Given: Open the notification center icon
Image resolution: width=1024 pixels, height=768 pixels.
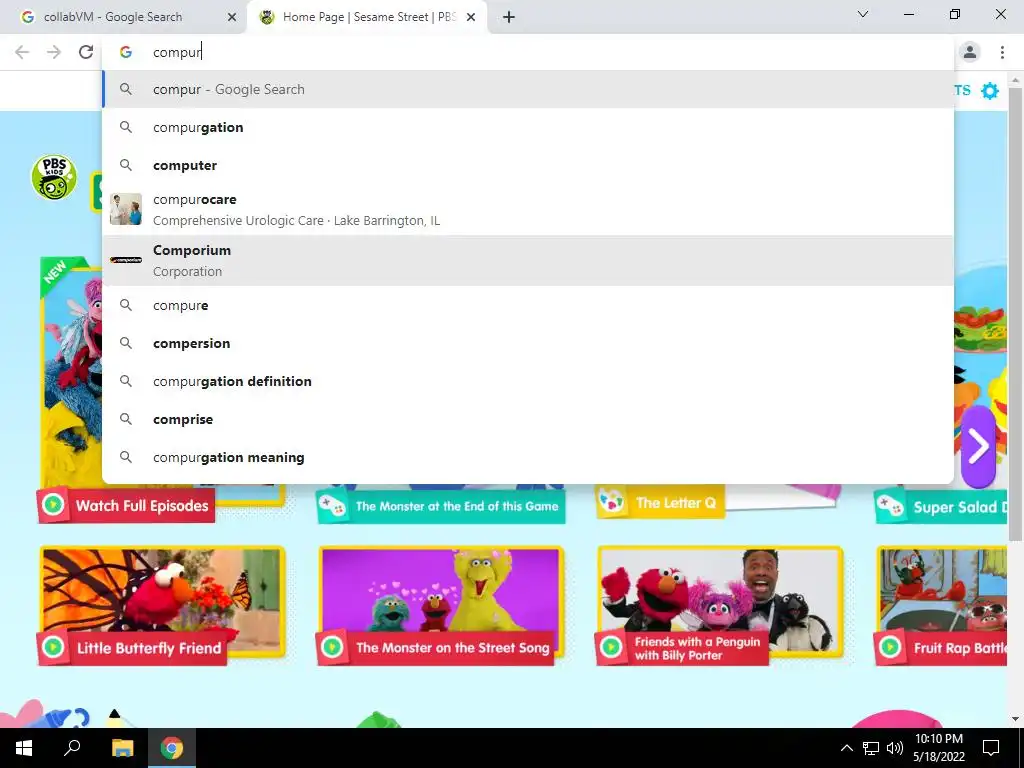Looking at the screenshot, I should (991, 748).
